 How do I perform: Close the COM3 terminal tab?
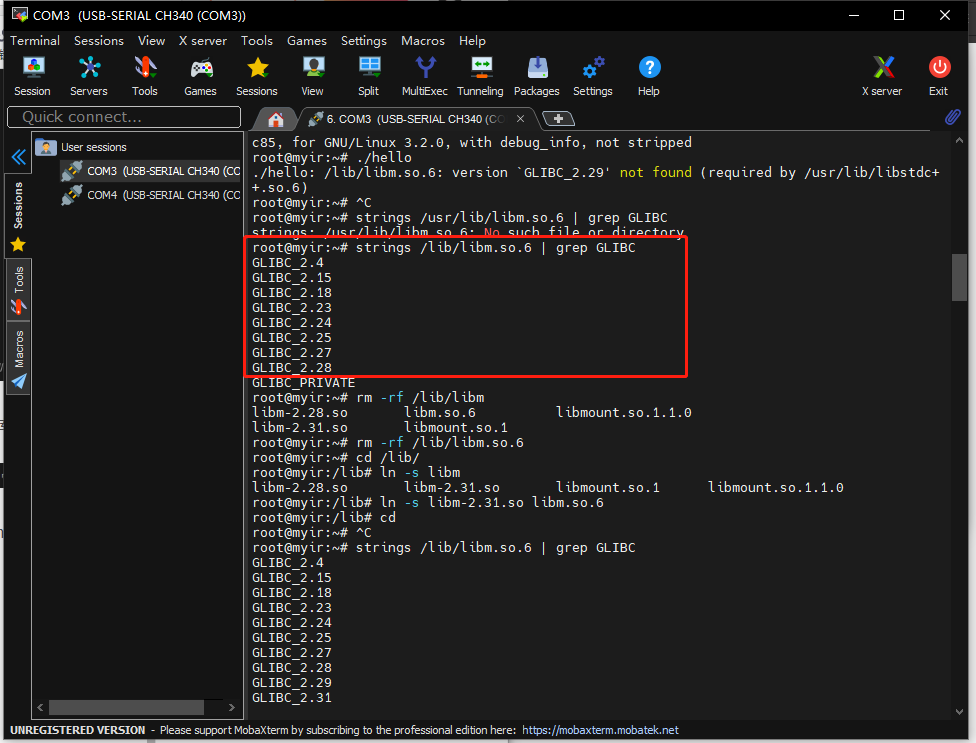tap(520, 118)
